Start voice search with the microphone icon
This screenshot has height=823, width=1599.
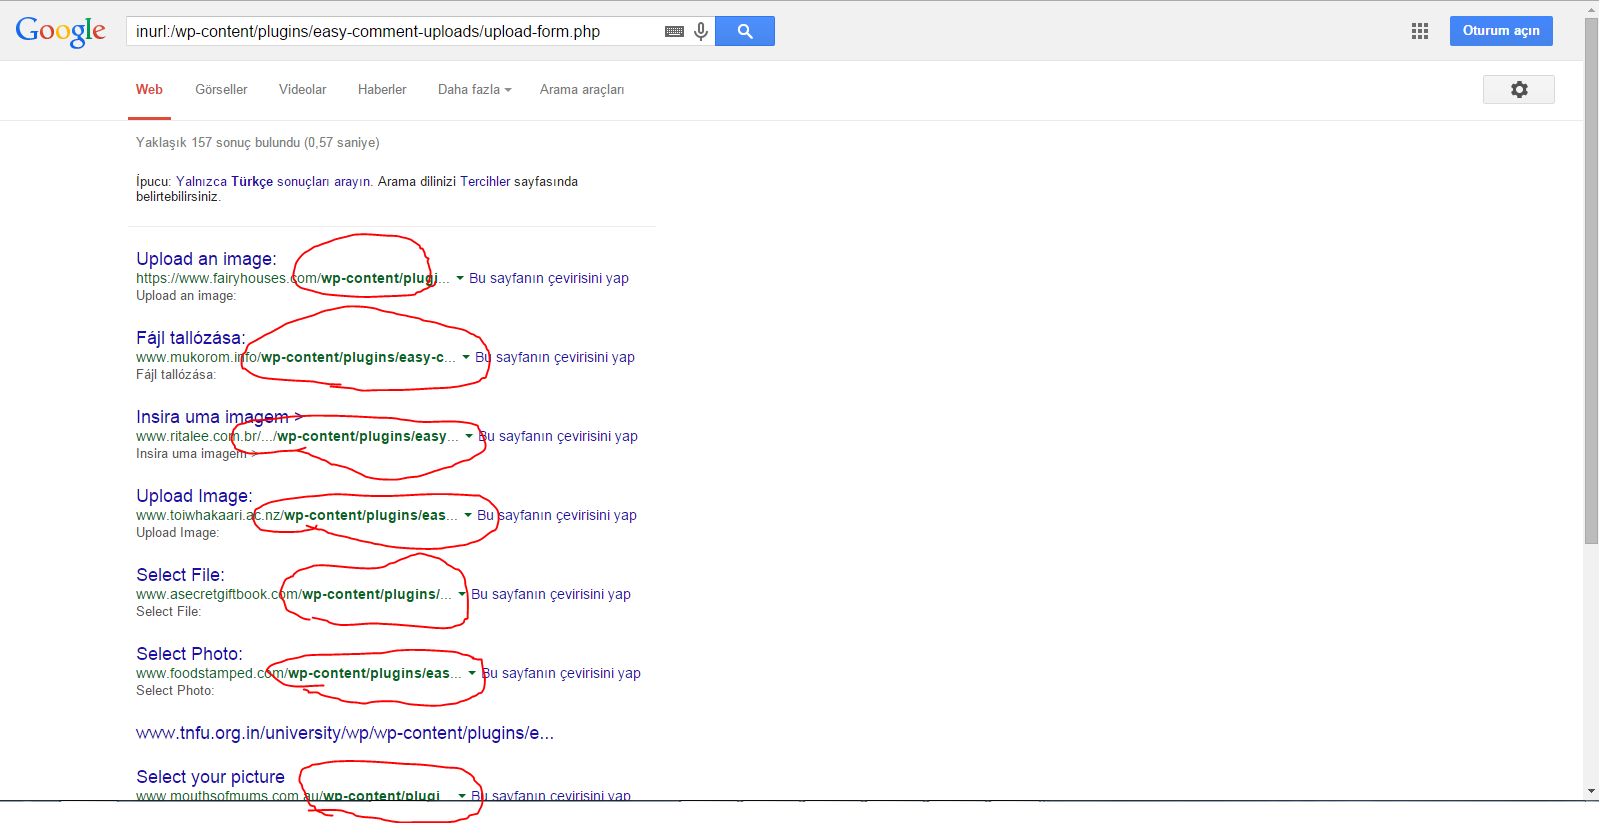(701, 31)
